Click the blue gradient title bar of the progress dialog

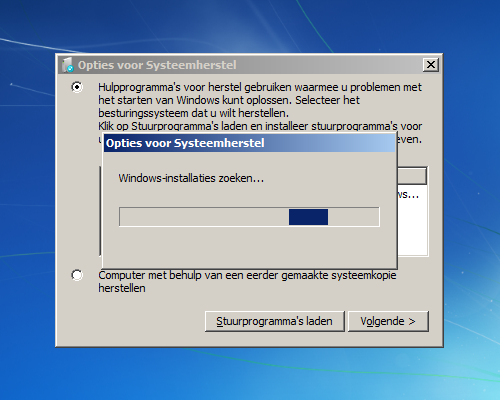tap(249, 143)
